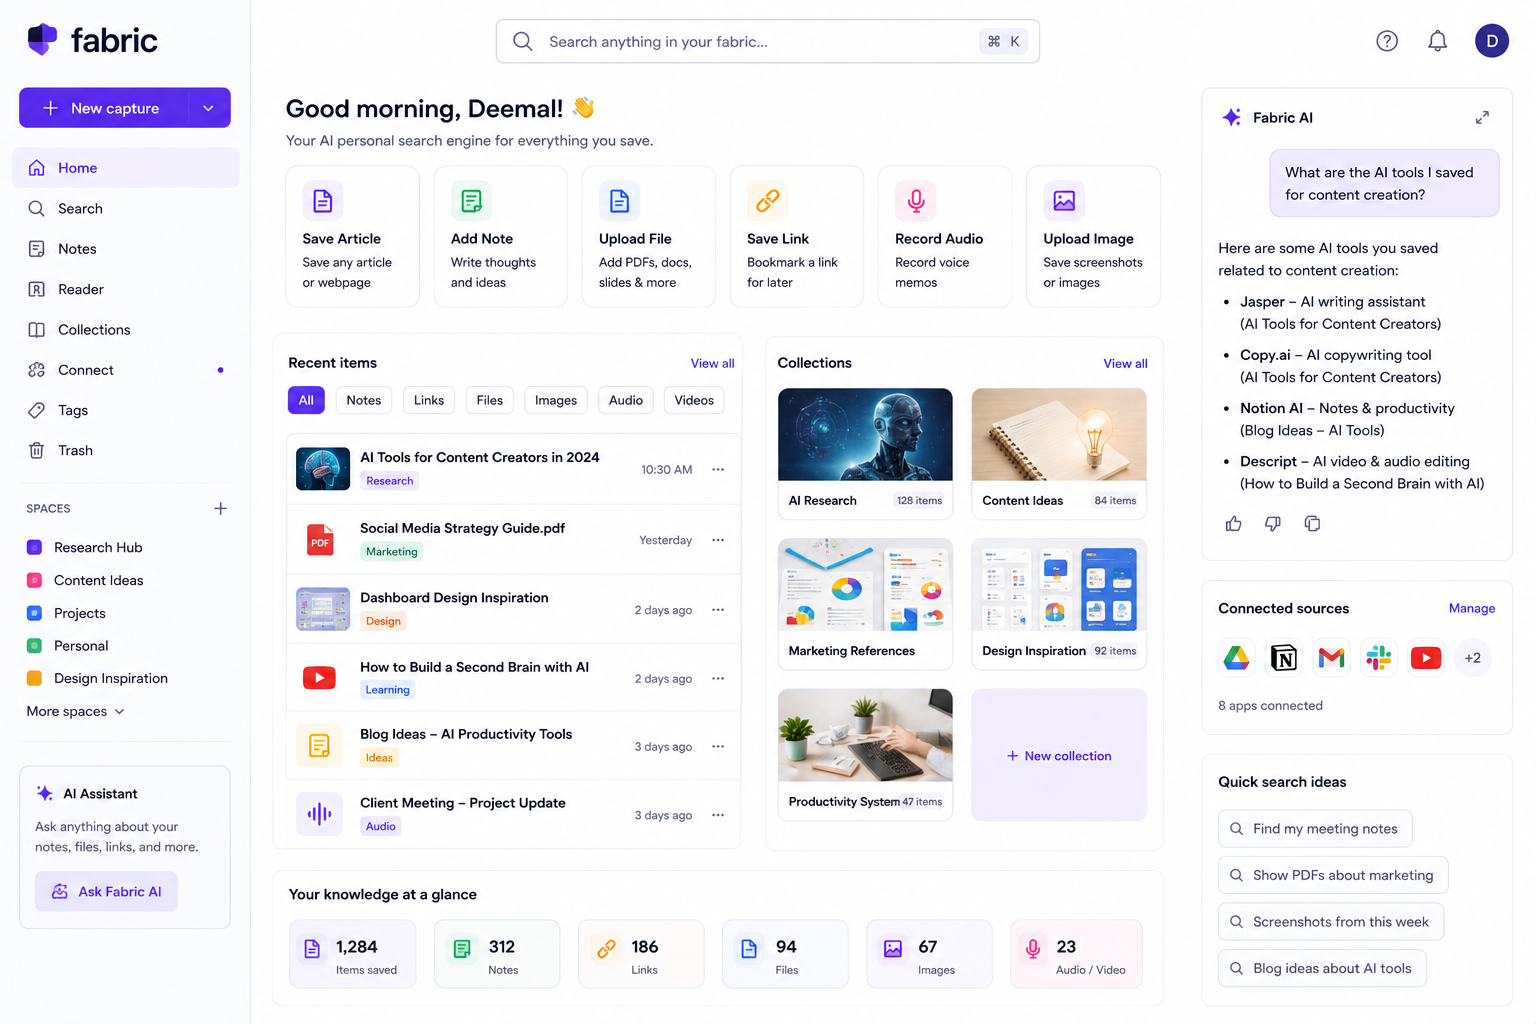
Task: Open Gmail connected source
Action: click(x=1331, y=658)
